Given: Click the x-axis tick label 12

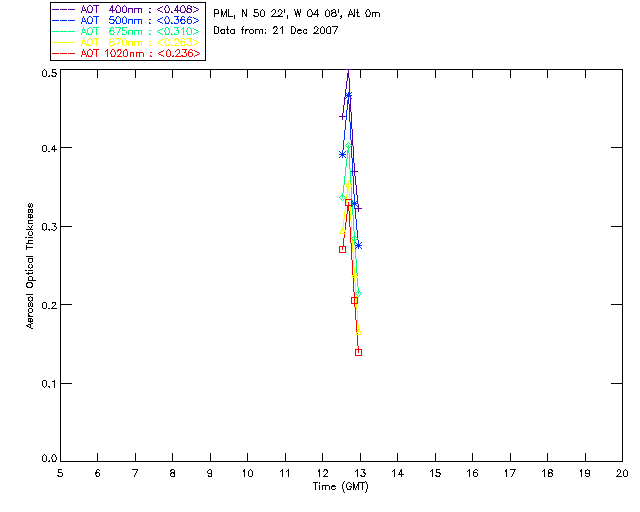Looking at the screenshot, I should (x=322, y=473).
